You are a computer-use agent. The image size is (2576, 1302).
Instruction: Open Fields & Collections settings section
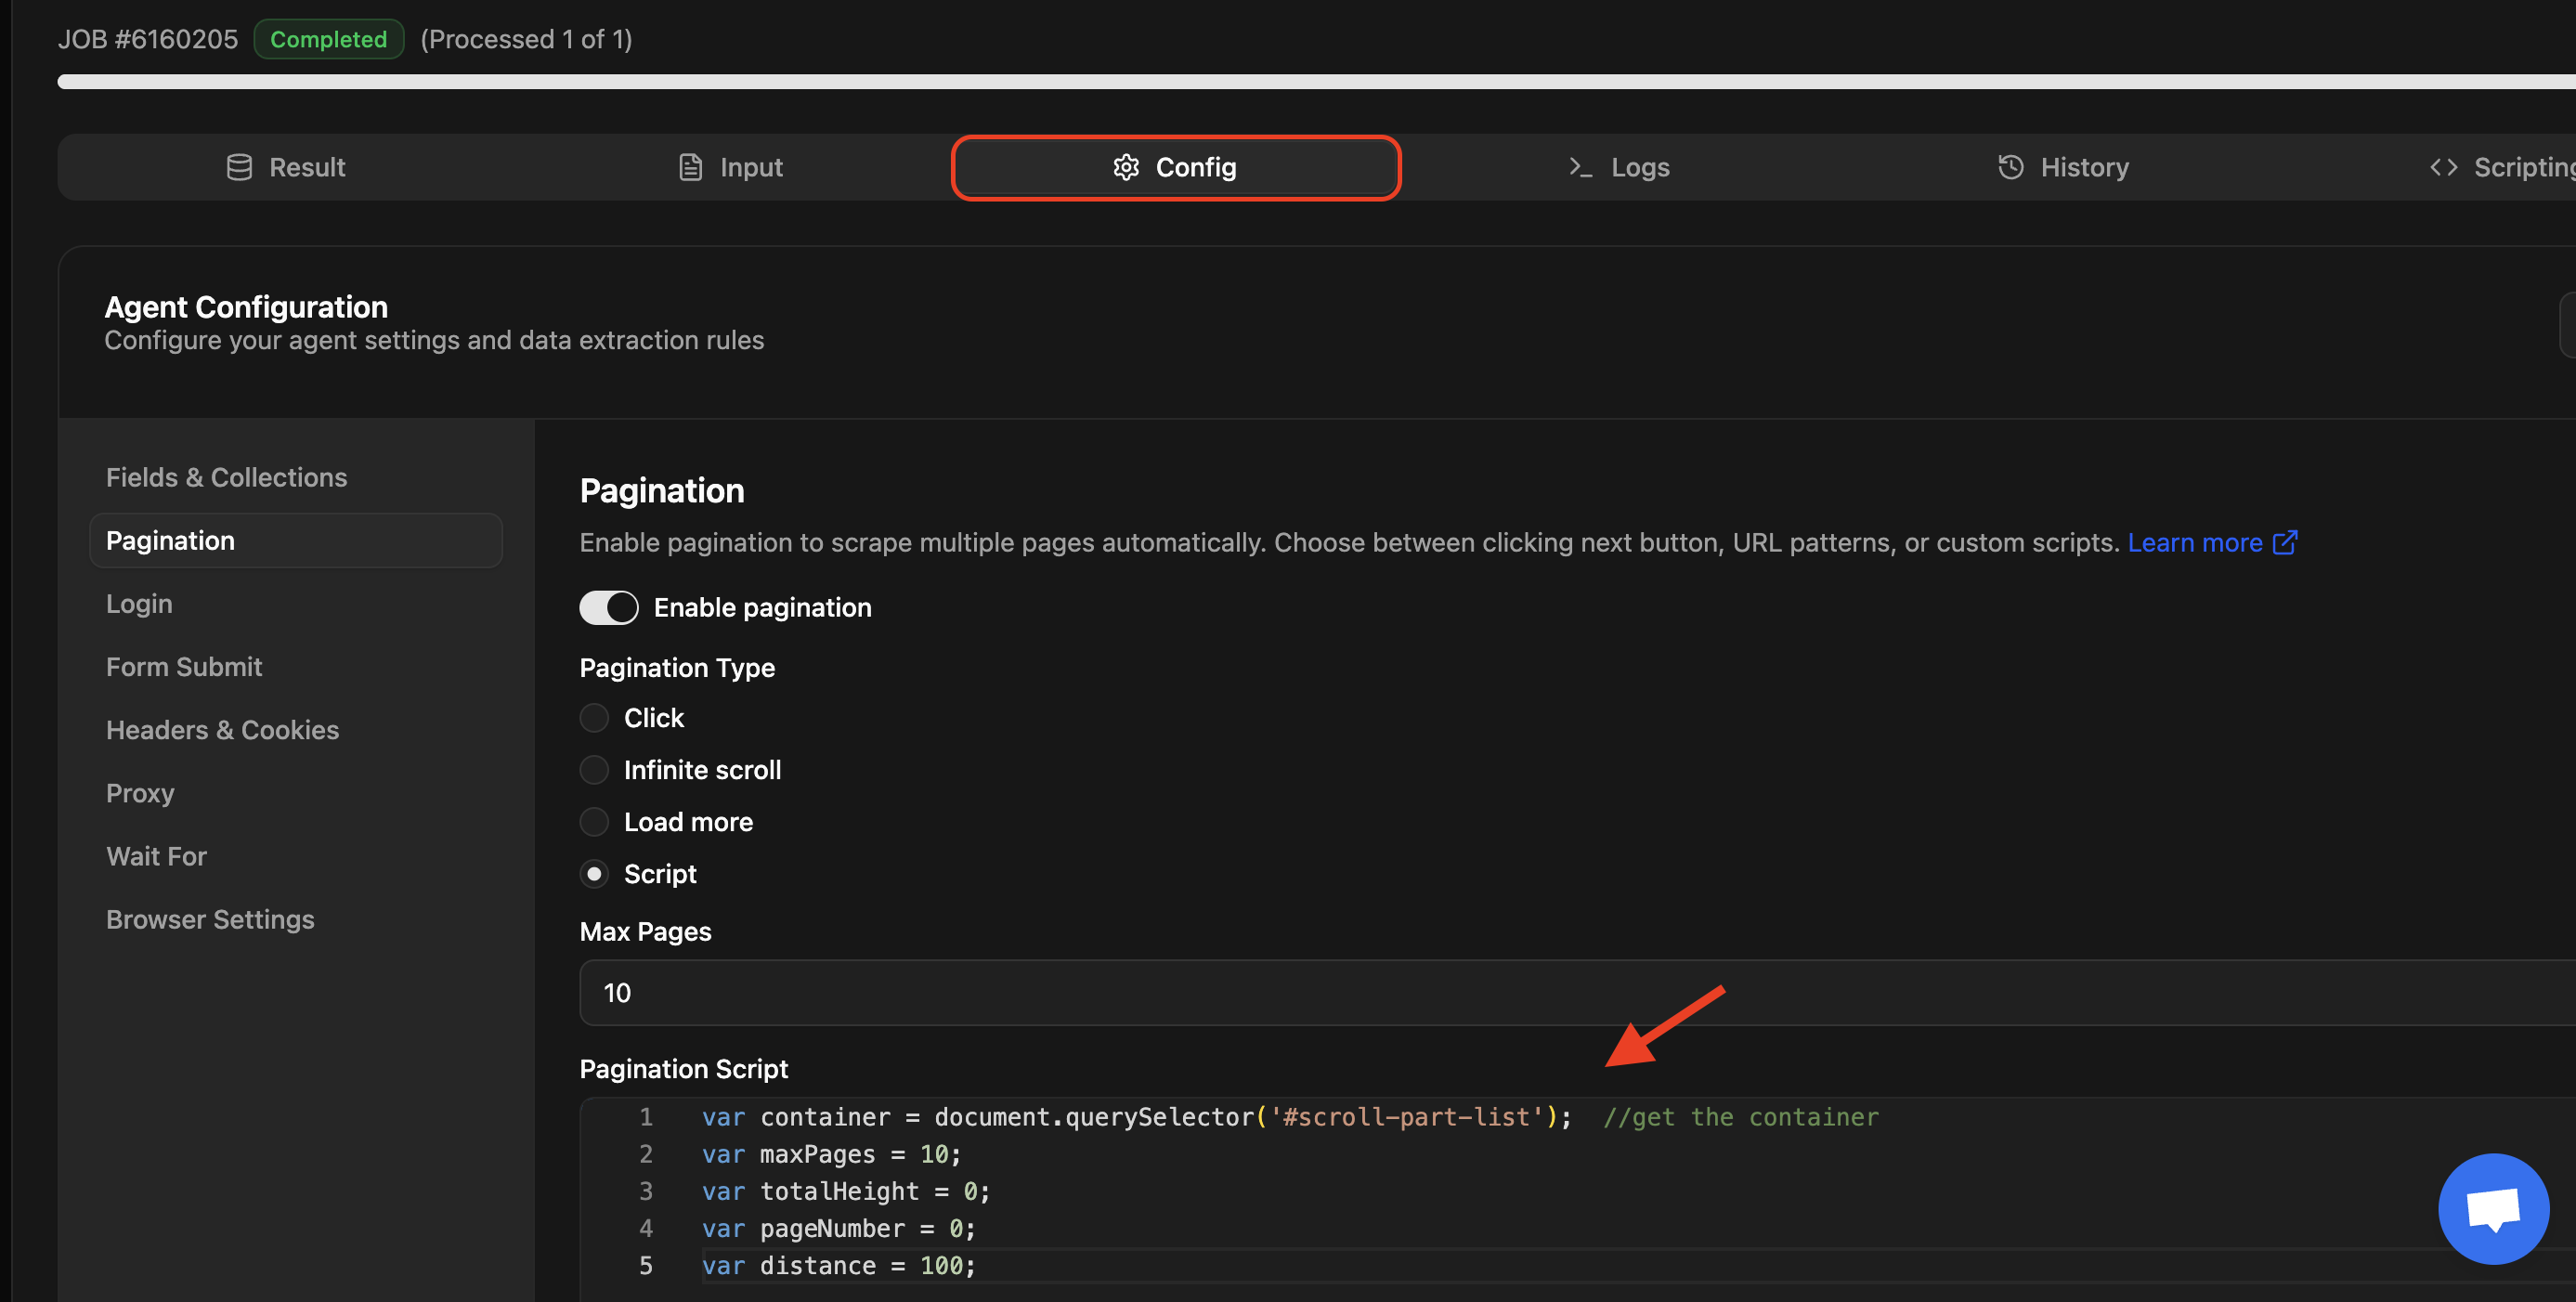pos(227,477)
